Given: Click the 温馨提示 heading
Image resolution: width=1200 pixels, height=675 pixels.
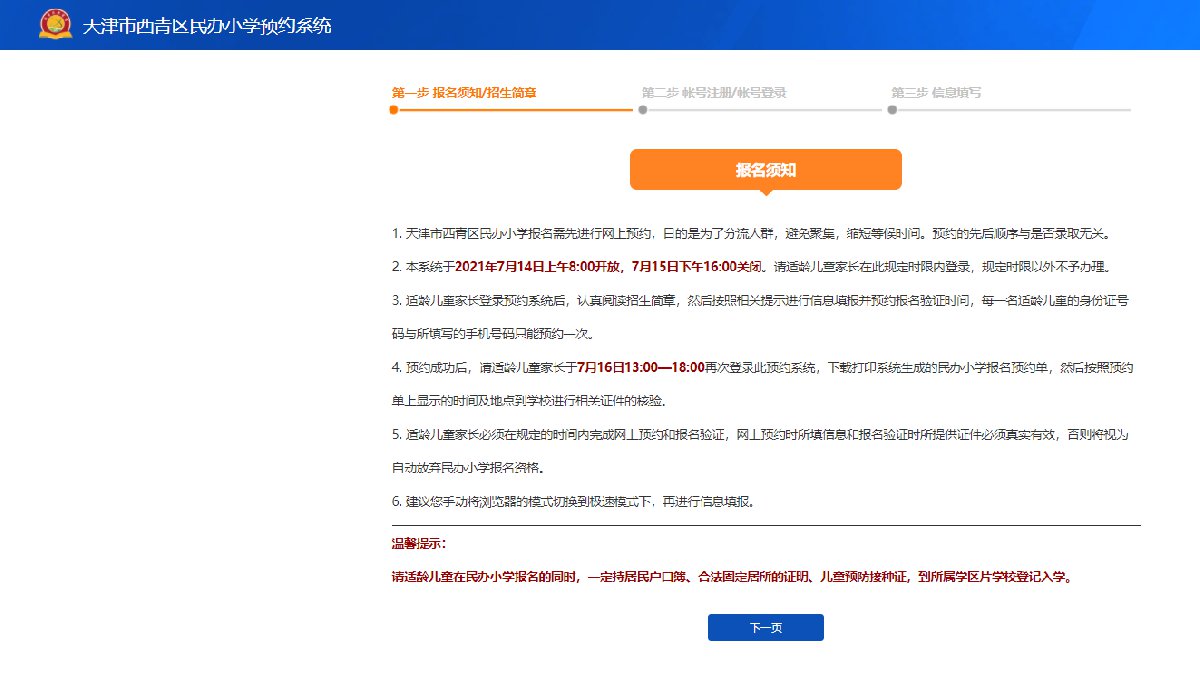Looking at the screenshot, I should click(x=419, y=544).
